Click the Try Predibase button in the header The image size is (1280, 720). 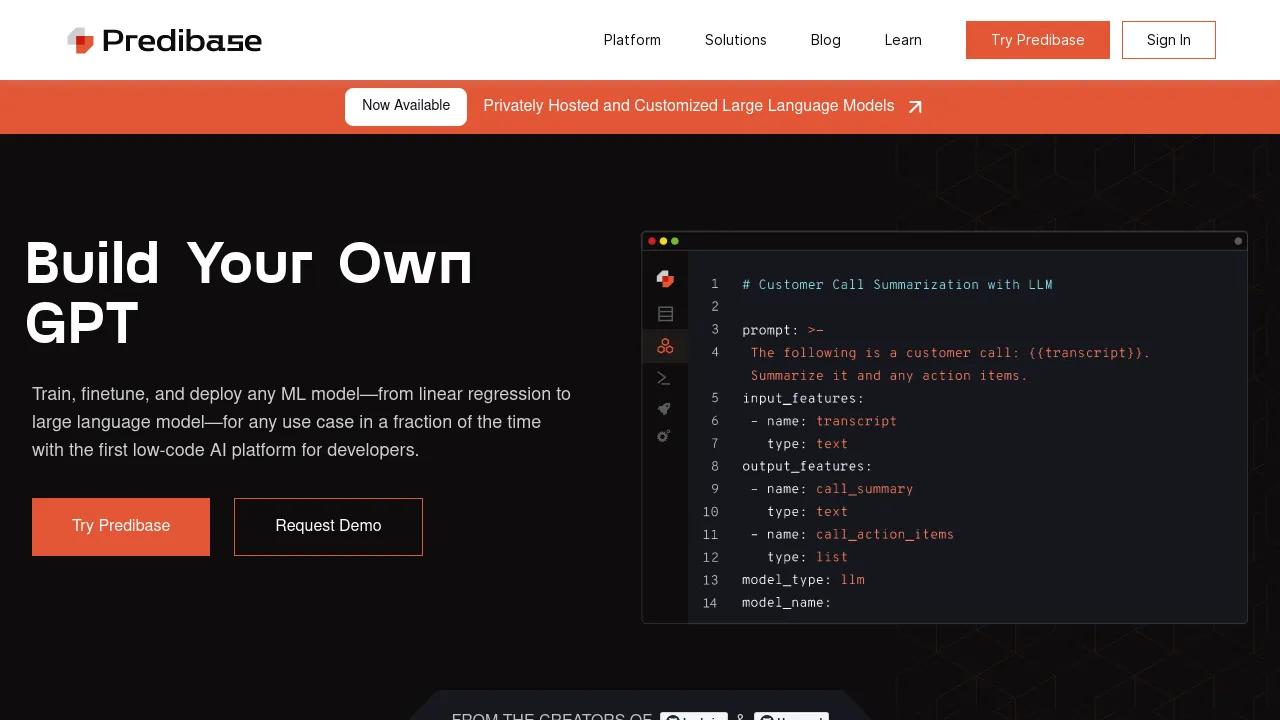[x=1038, y=40]
